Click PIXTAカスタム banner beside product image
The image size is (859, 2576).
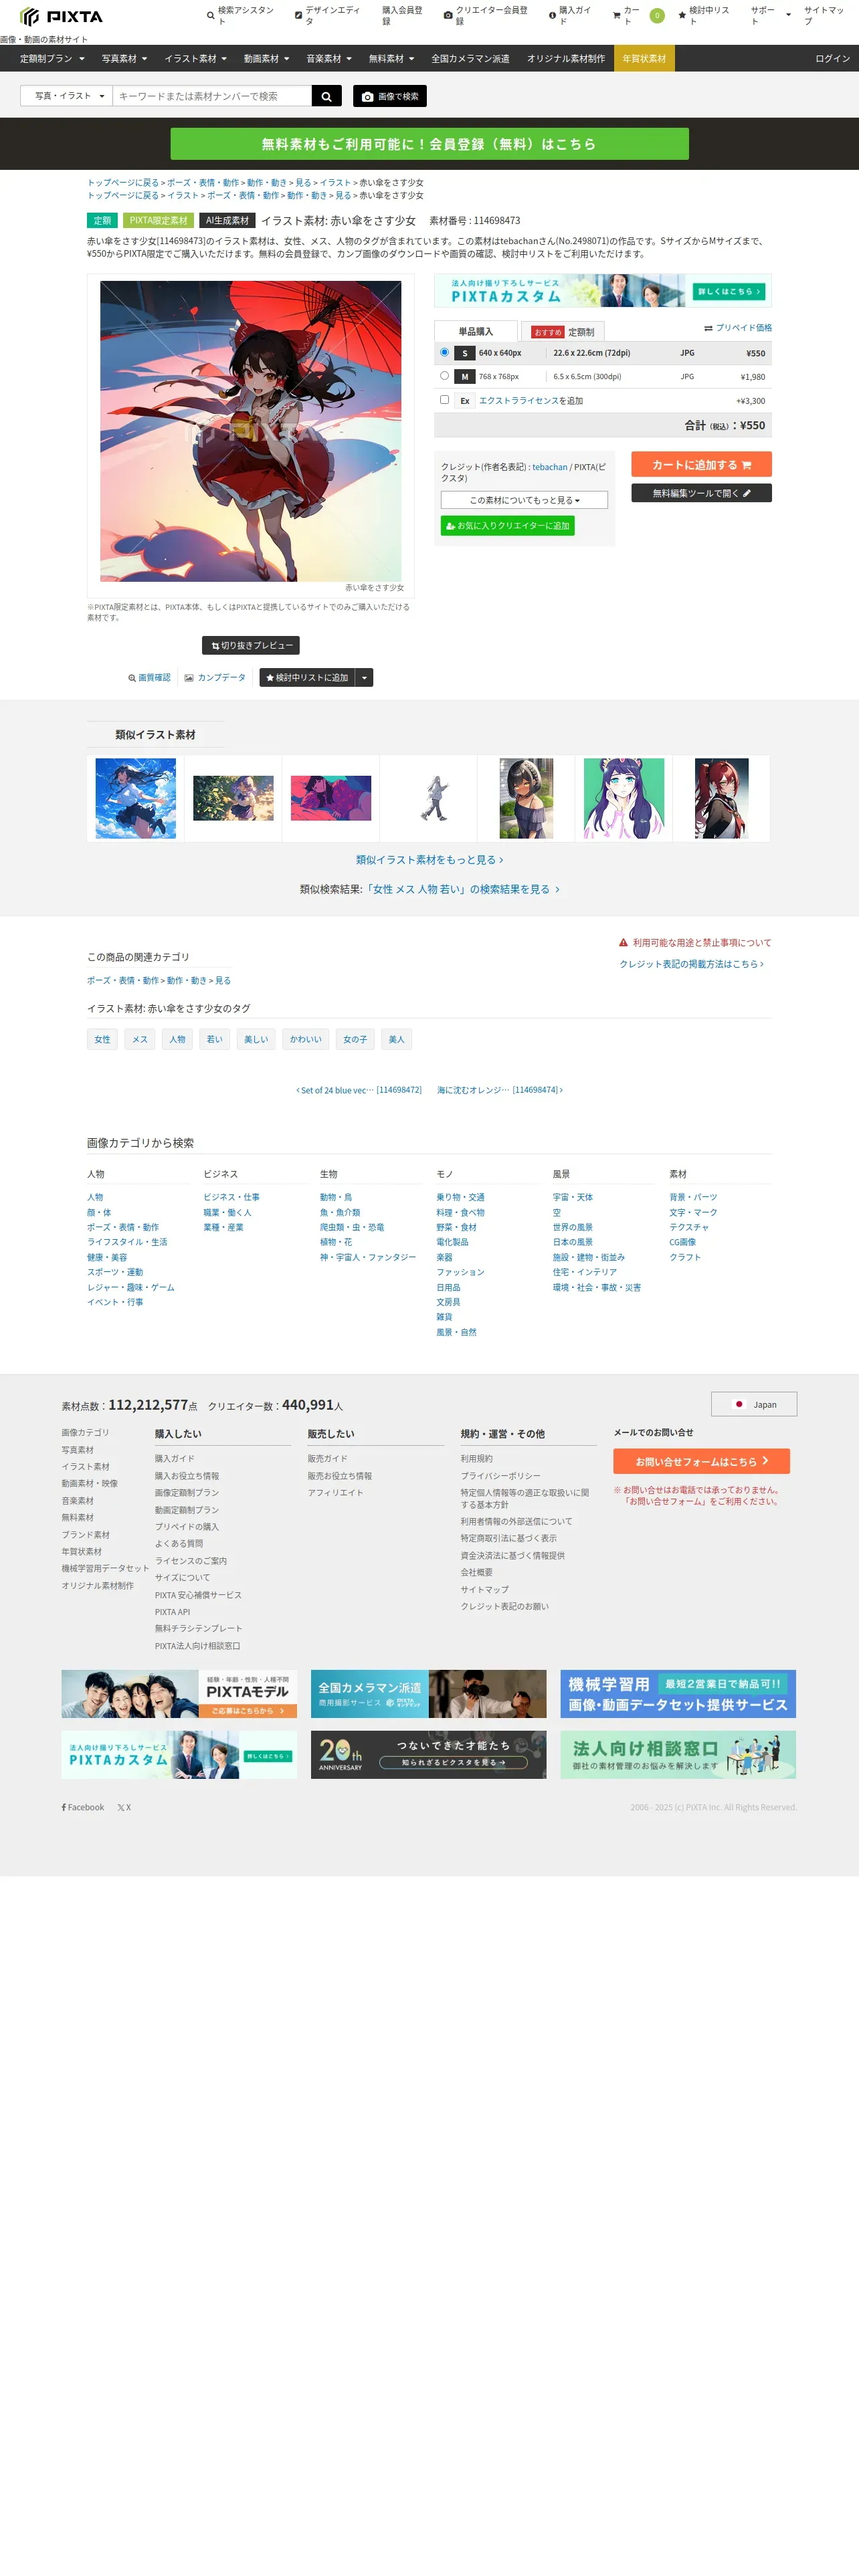pyautogui.click(x=603, y=291)
